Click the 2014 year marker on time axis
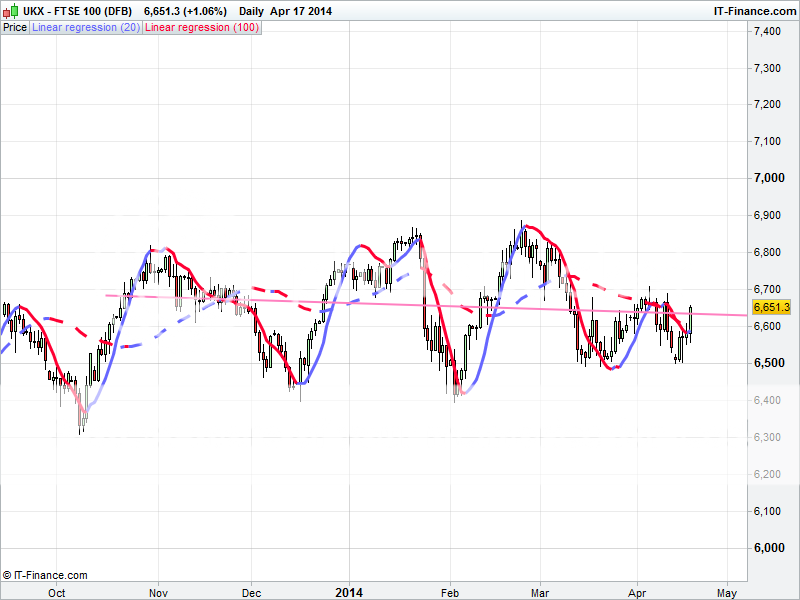800x600 pixels. [350, 592]
